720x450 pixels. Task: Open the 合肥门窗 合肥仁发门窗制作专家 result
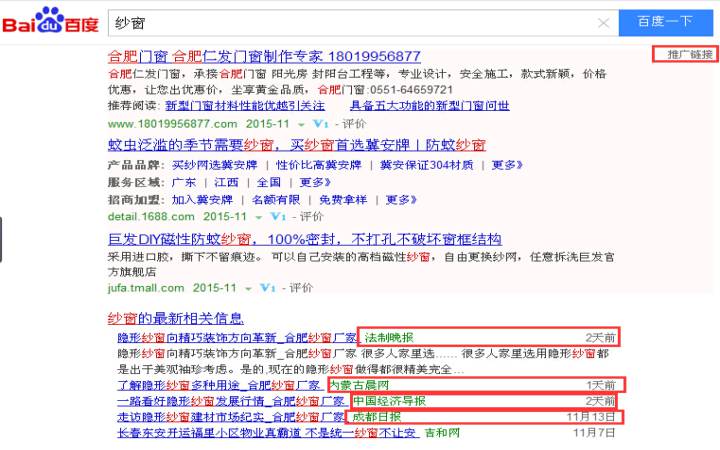pyautogui.click(x=264, y=56)
